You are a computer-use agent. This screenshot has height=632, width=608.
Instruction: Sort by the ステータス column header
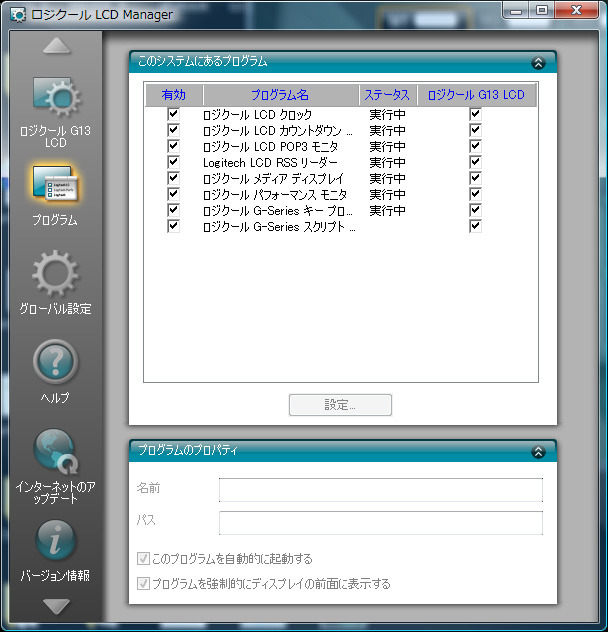coord(388,95)
